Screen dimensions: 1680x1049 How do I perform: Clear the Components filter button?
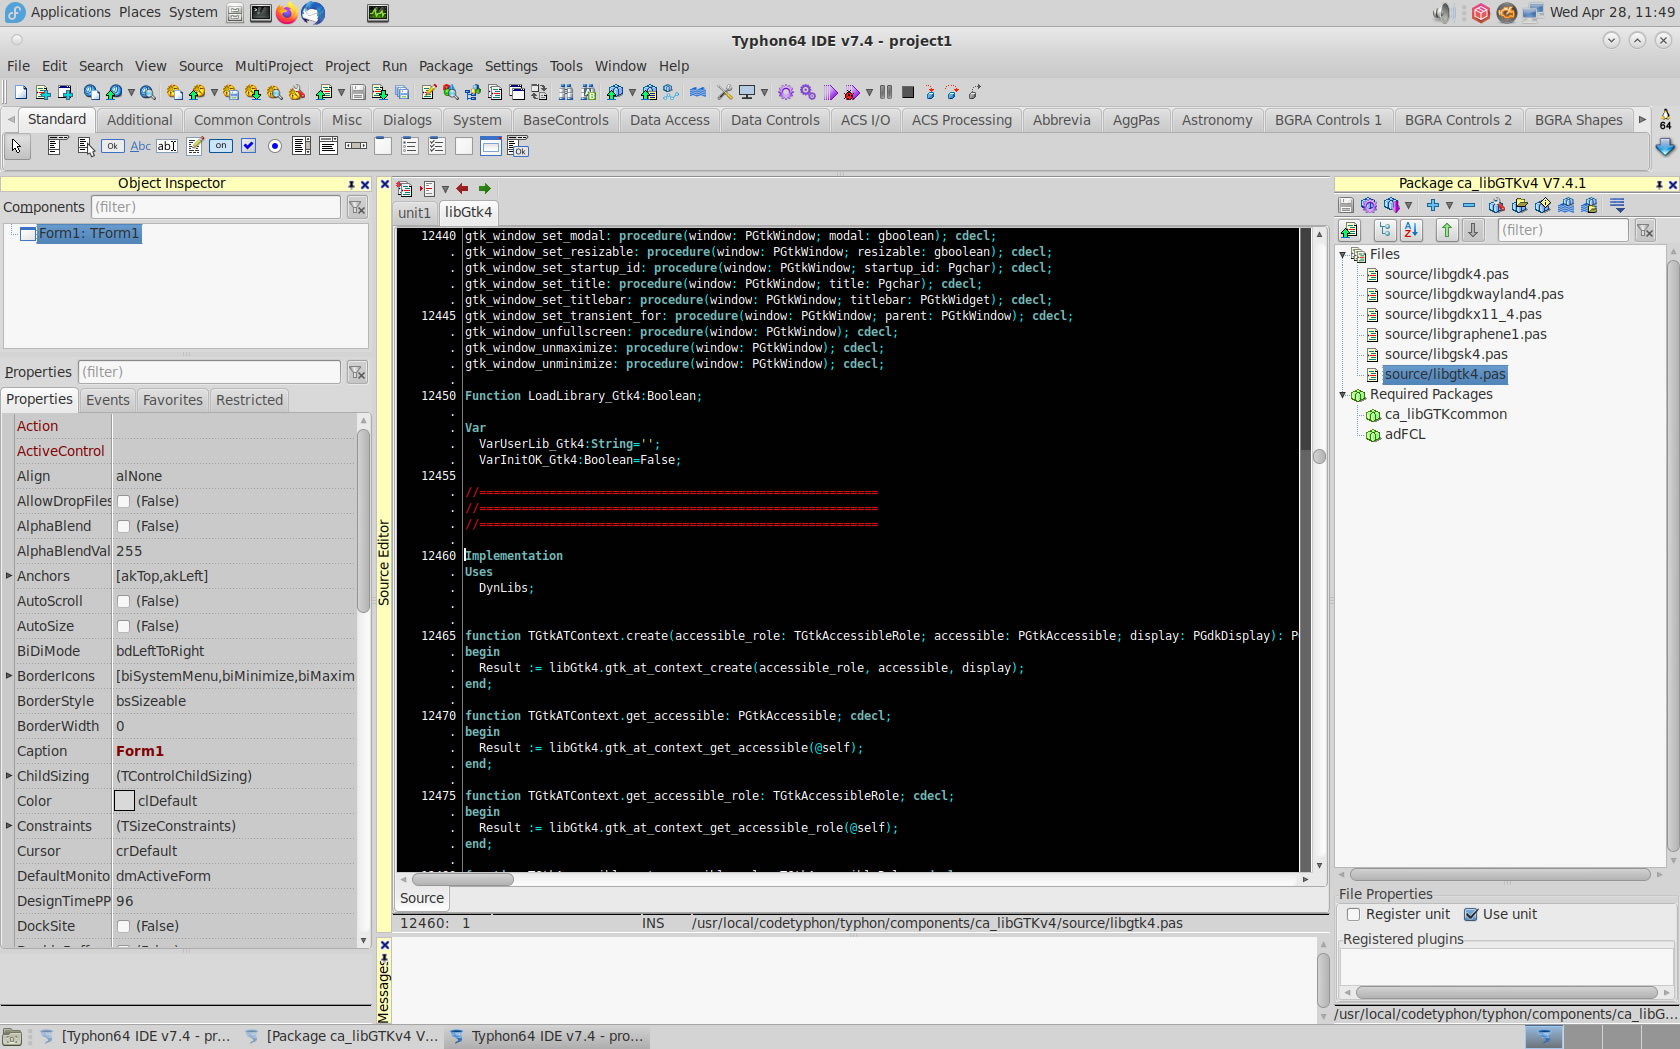tap(357, 207)
